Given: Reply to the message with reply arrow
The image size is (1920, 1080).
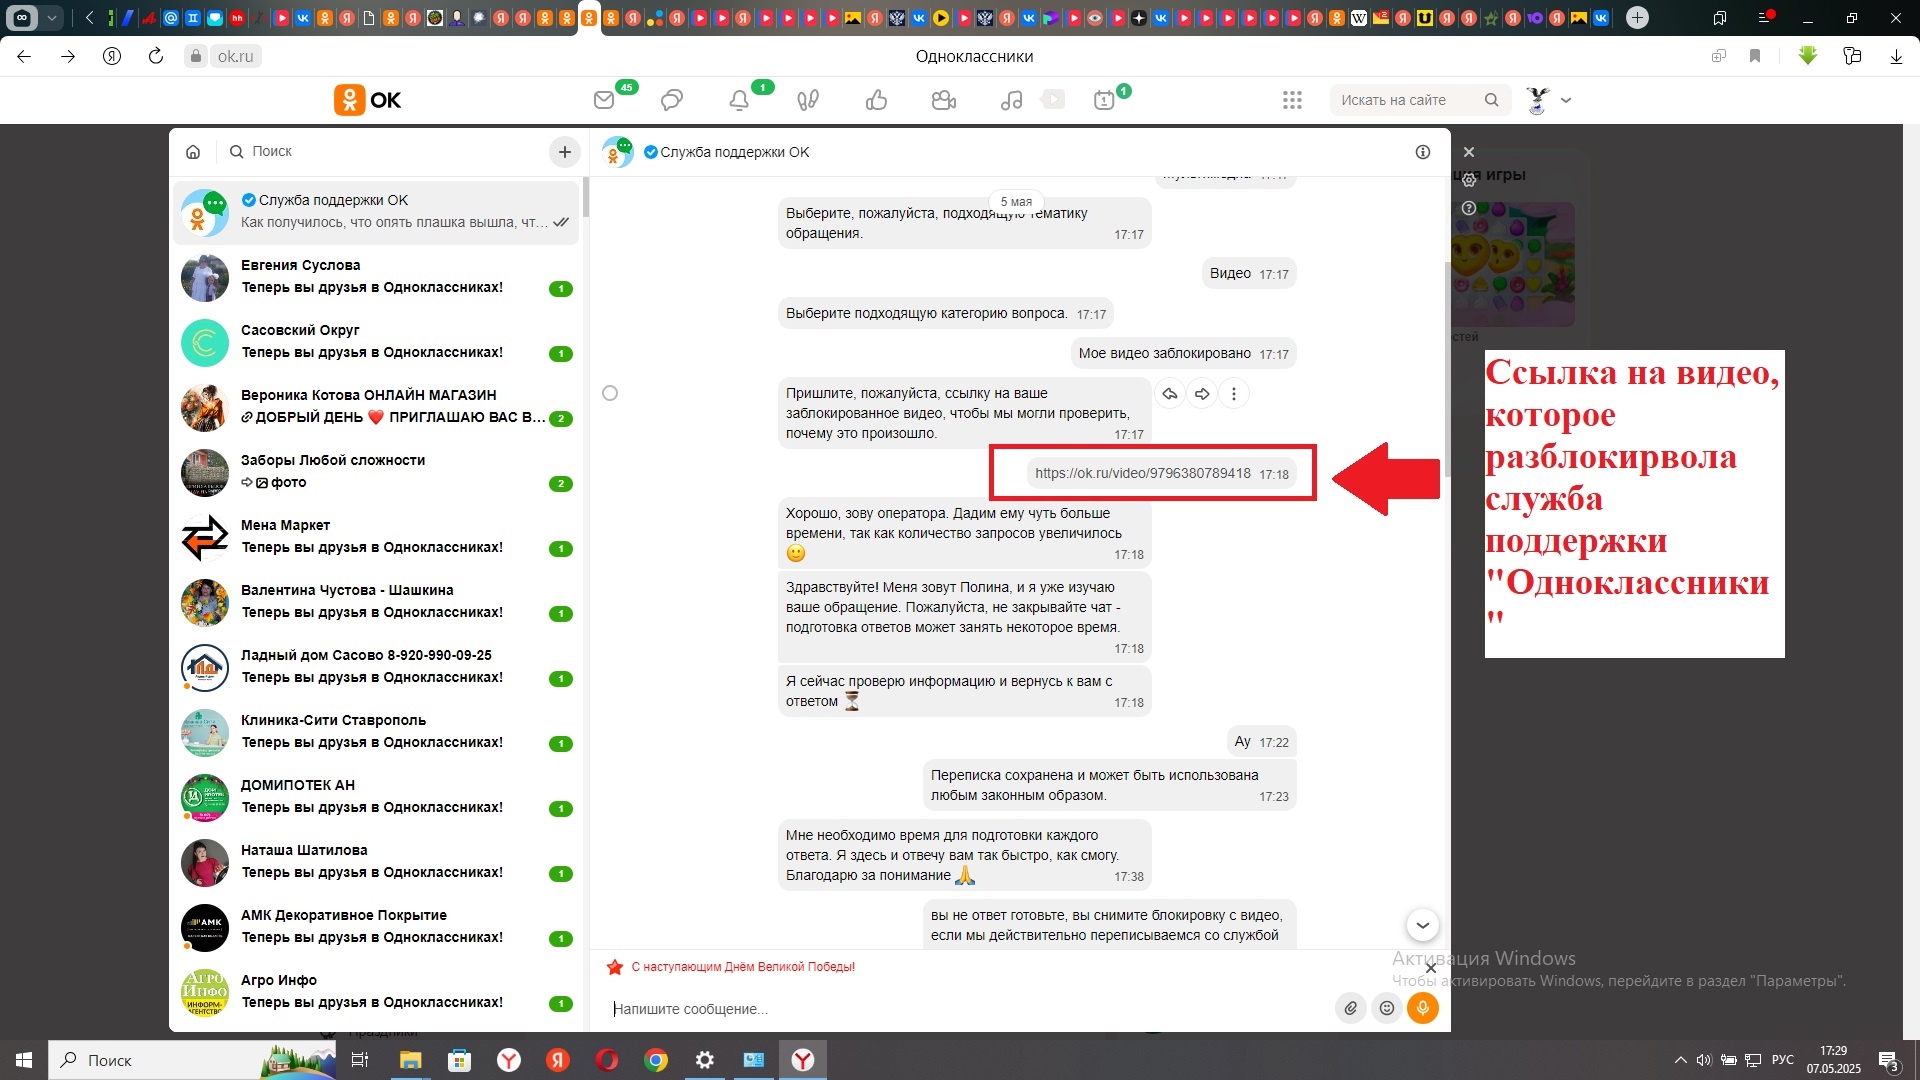Looking at the screenshot, I should point(1170,394).
